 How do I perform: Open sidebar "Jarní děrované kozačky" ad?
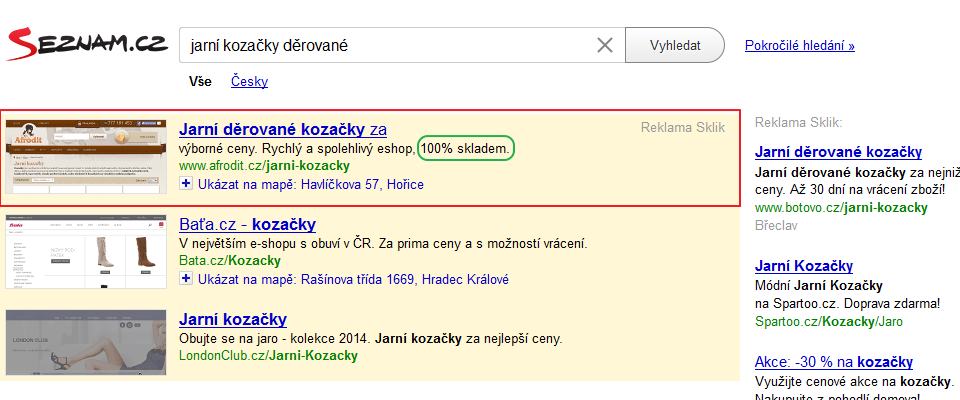pos(838,152)
